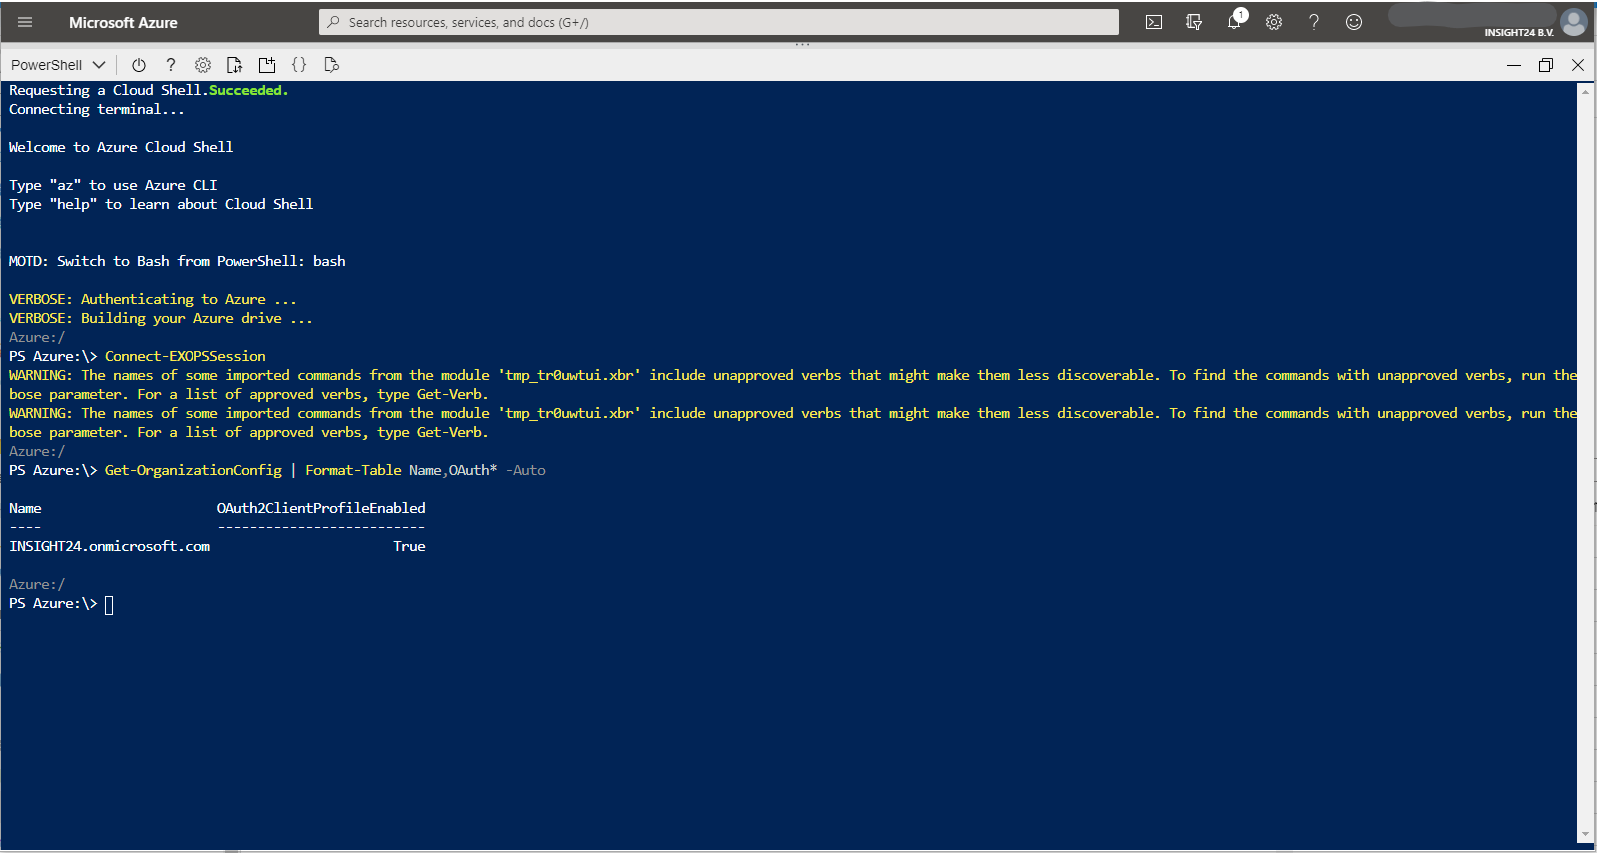Image resolution: width=1597 pixels, height=853 pixels.
Task: Open the Web preview icon
Action: (332, 65)
